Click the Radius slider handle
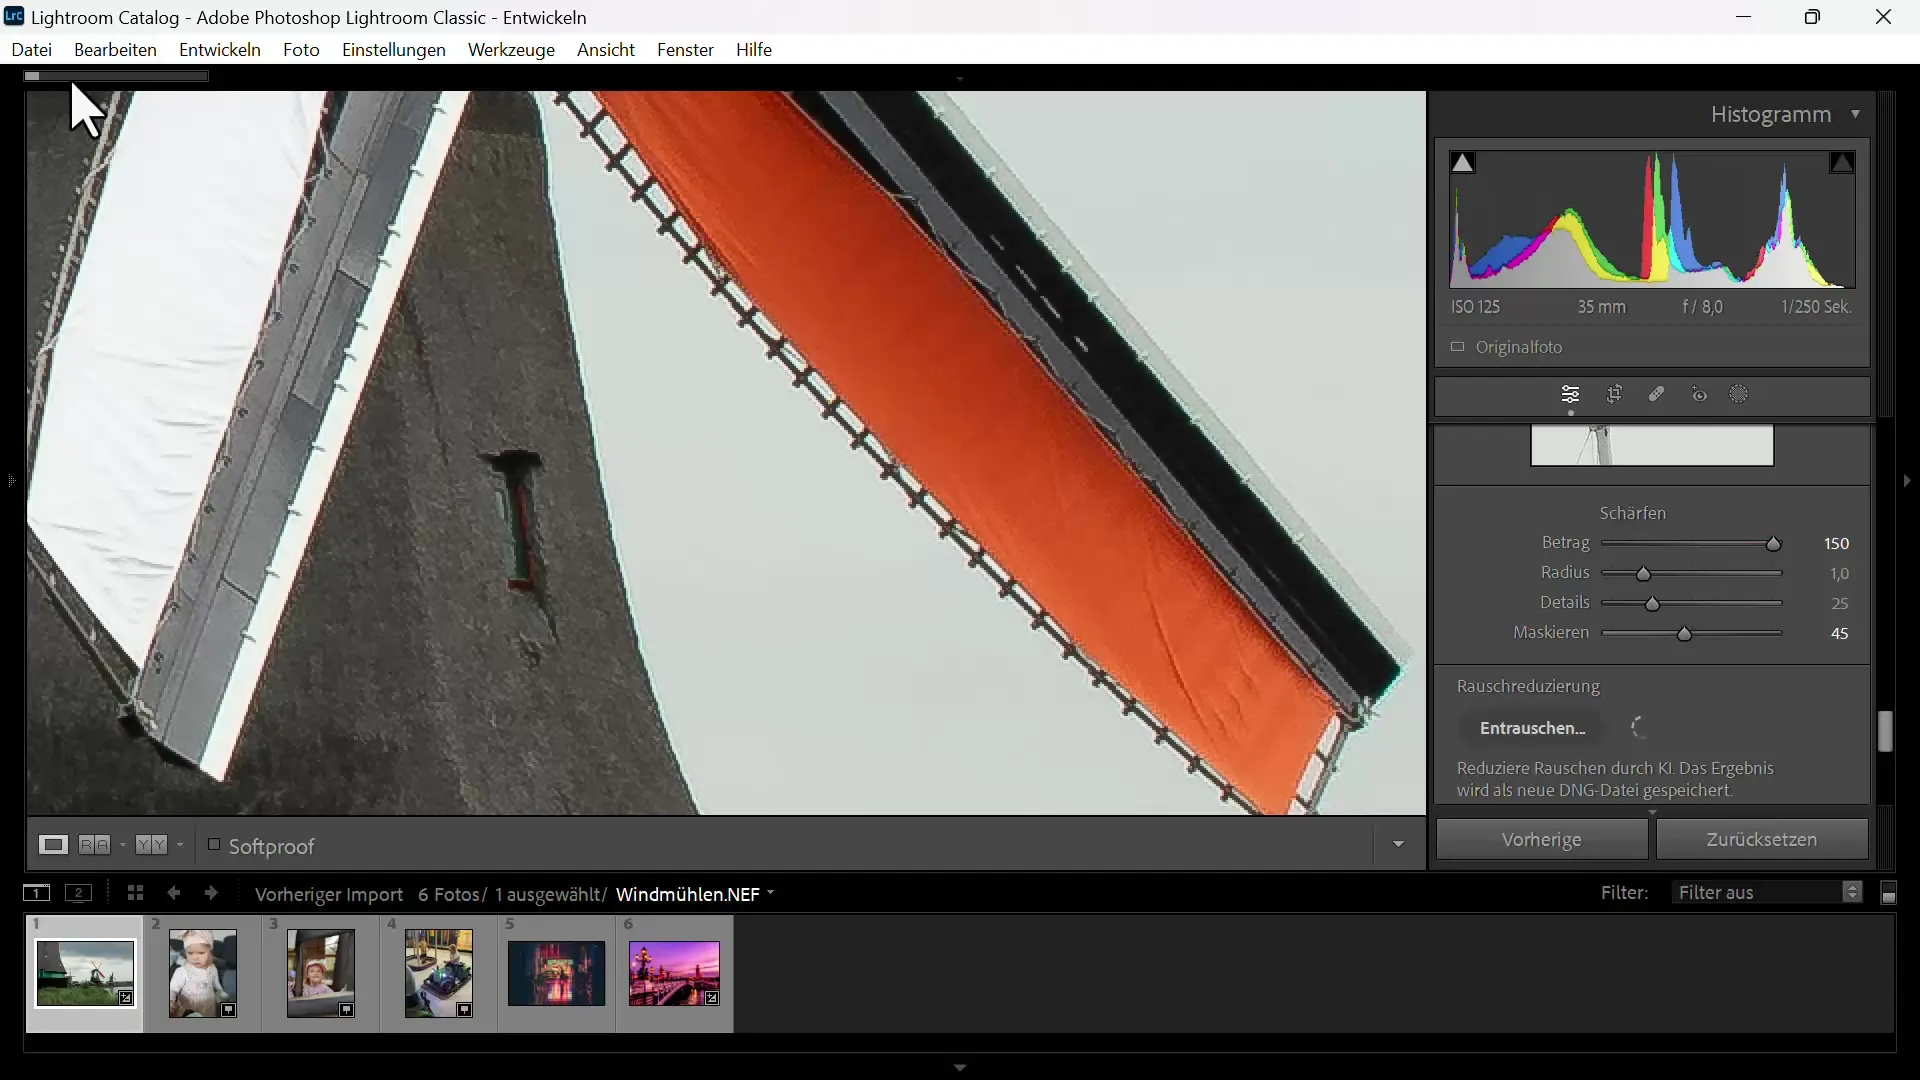 1643,575
